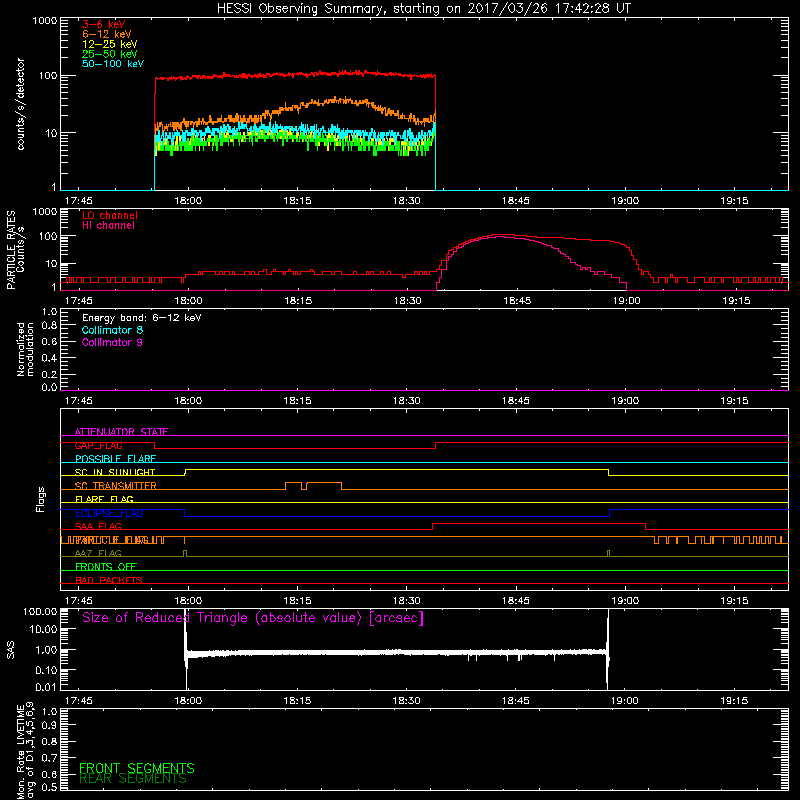Click the 17:45 tick label of the SAS panel
The height and width of the screenshot is (800, 800).
point(79,701)
